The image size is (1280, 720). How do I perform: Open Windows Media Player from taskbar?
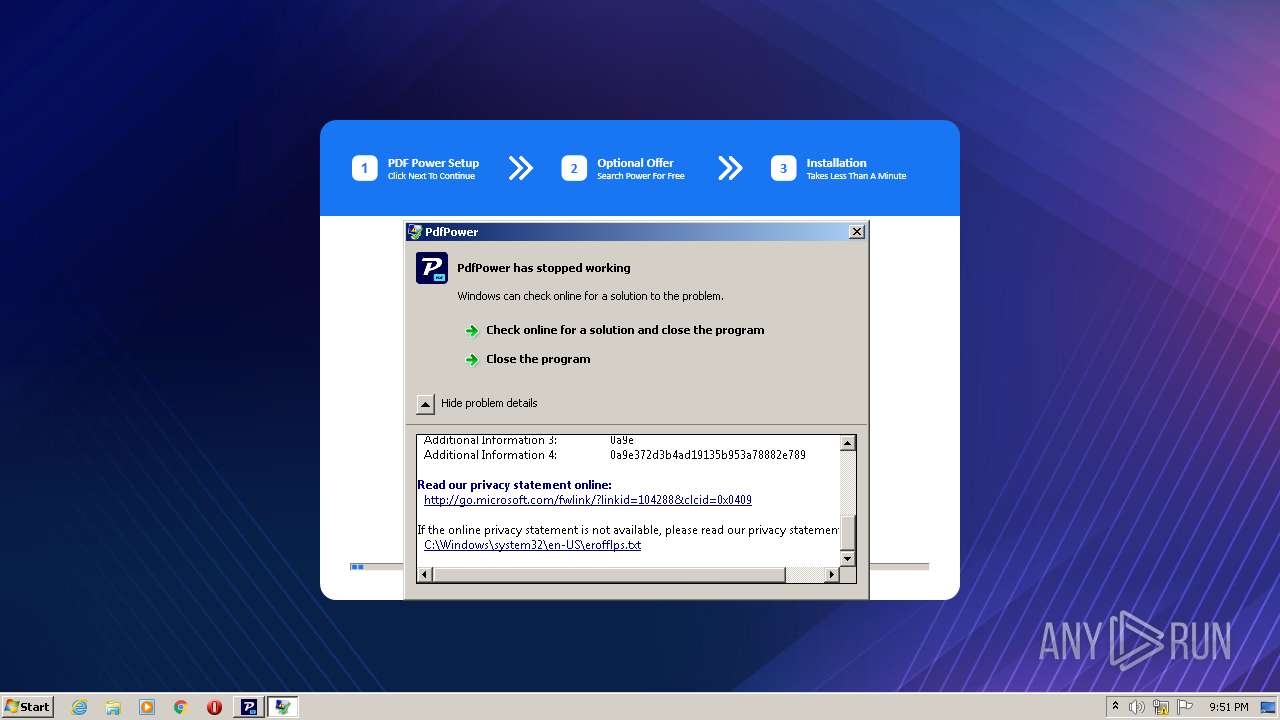click(x=147, y=707)
